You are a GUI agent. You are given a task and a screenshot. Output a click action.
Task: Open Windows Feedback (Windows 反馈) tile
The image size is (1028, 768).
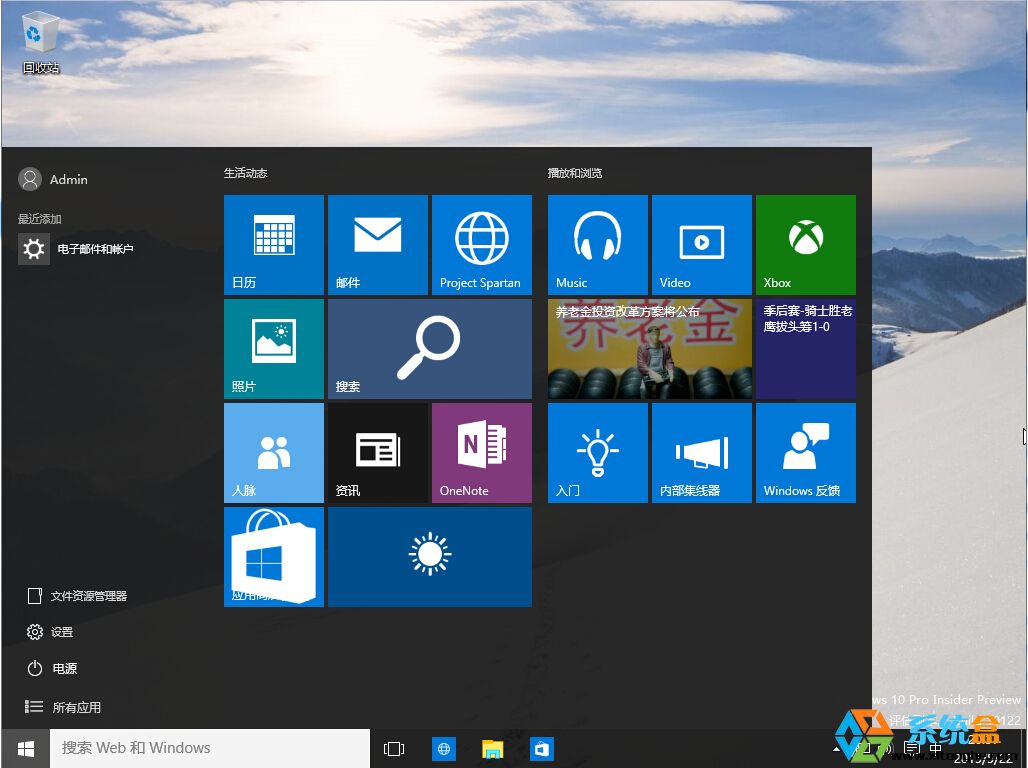point(805,452)
